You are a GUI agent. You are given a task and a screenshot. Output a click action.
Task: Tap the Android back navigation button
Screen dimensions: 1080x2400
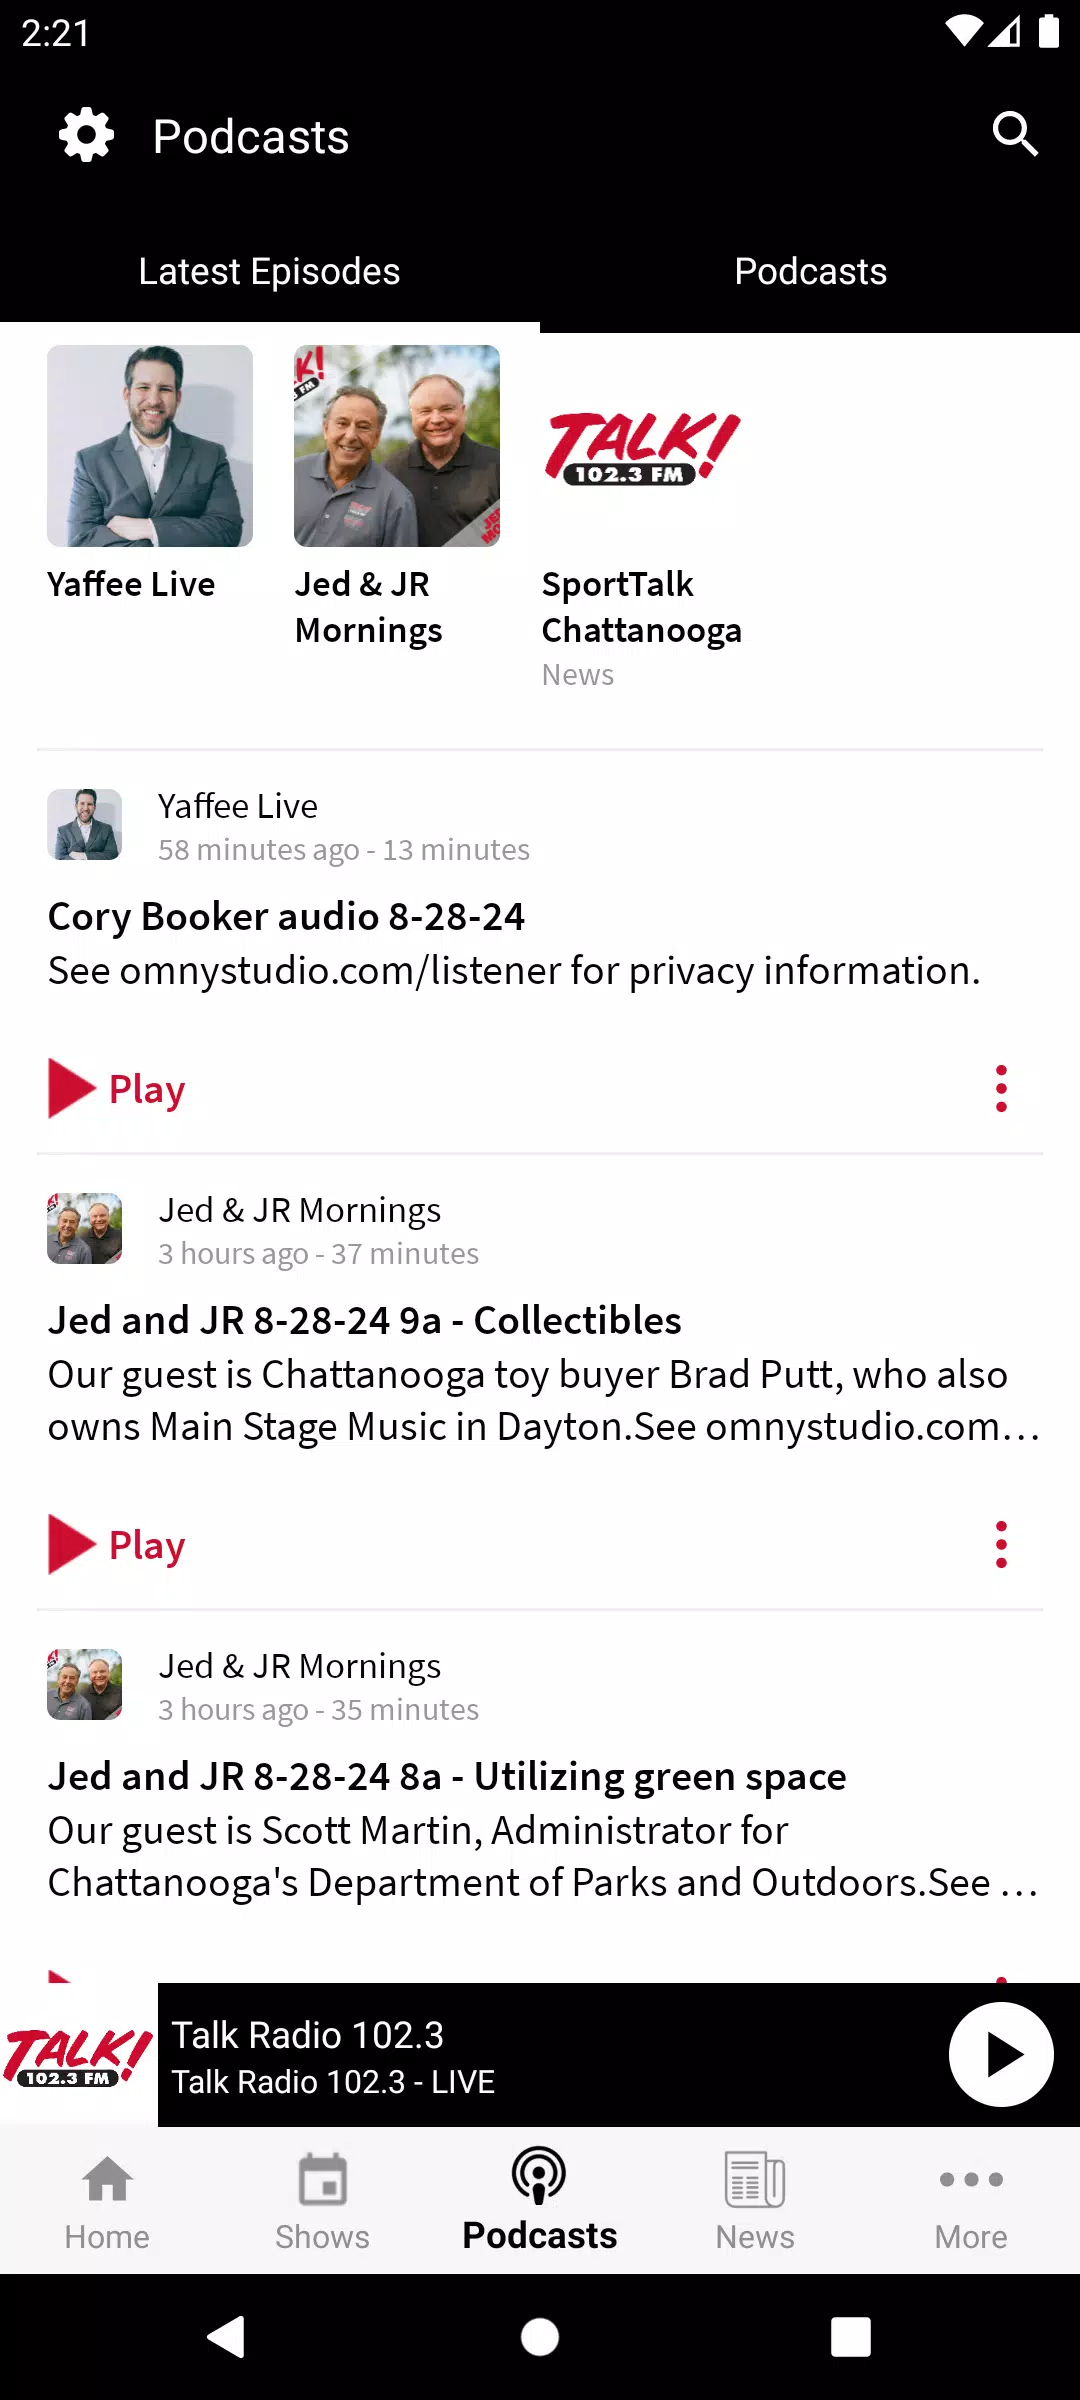coord(227,2337)
